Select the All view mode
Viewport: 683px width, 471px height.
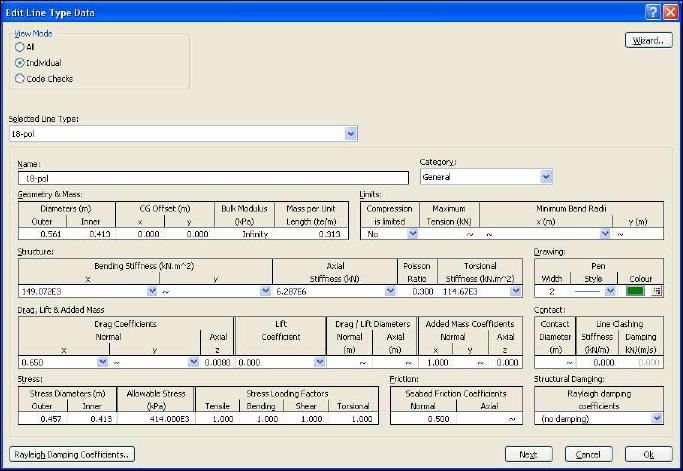(x=19, y=46)
